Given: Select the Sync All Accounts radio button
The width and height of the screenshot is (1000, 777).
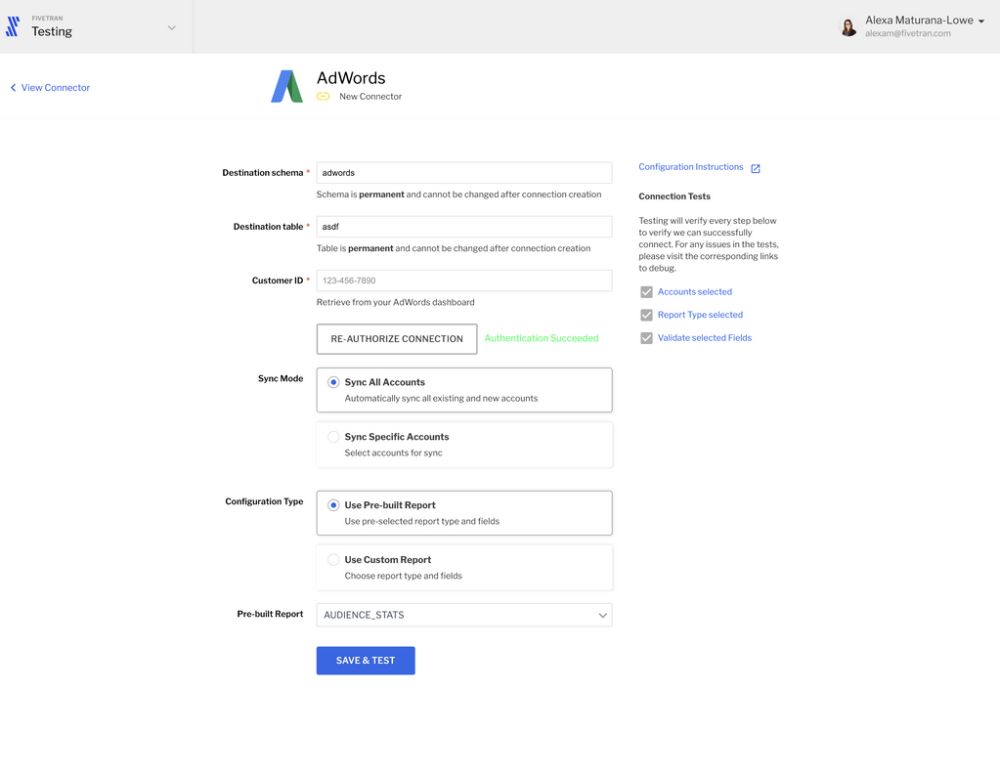Looking at the screenshot, I should tap(333, 382).
